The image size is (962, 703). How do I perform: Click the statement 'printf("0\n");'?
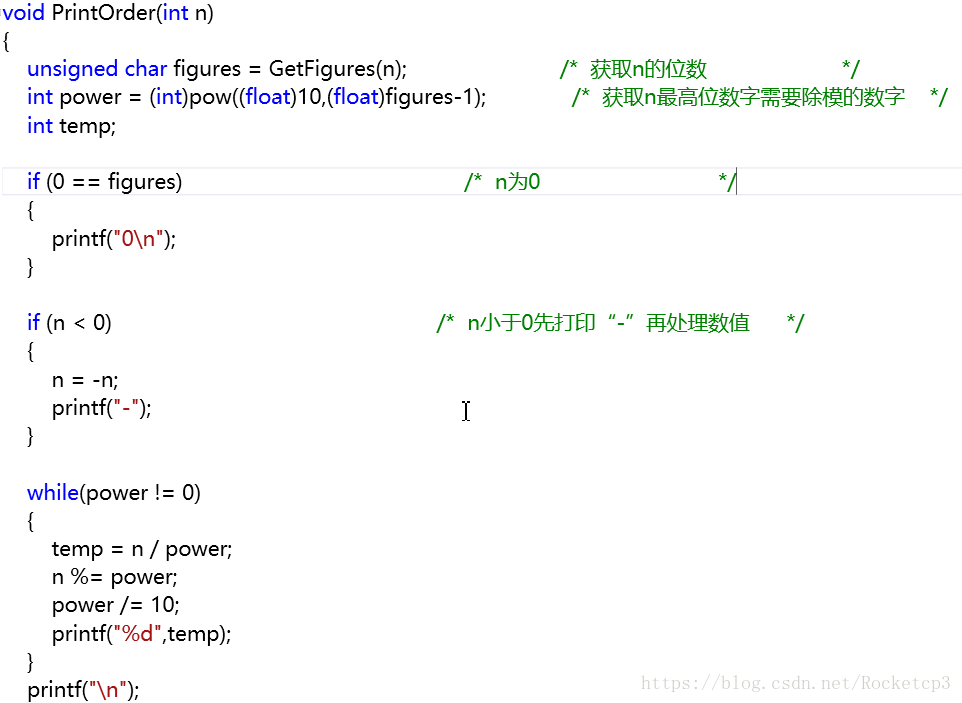click(114, 238)
